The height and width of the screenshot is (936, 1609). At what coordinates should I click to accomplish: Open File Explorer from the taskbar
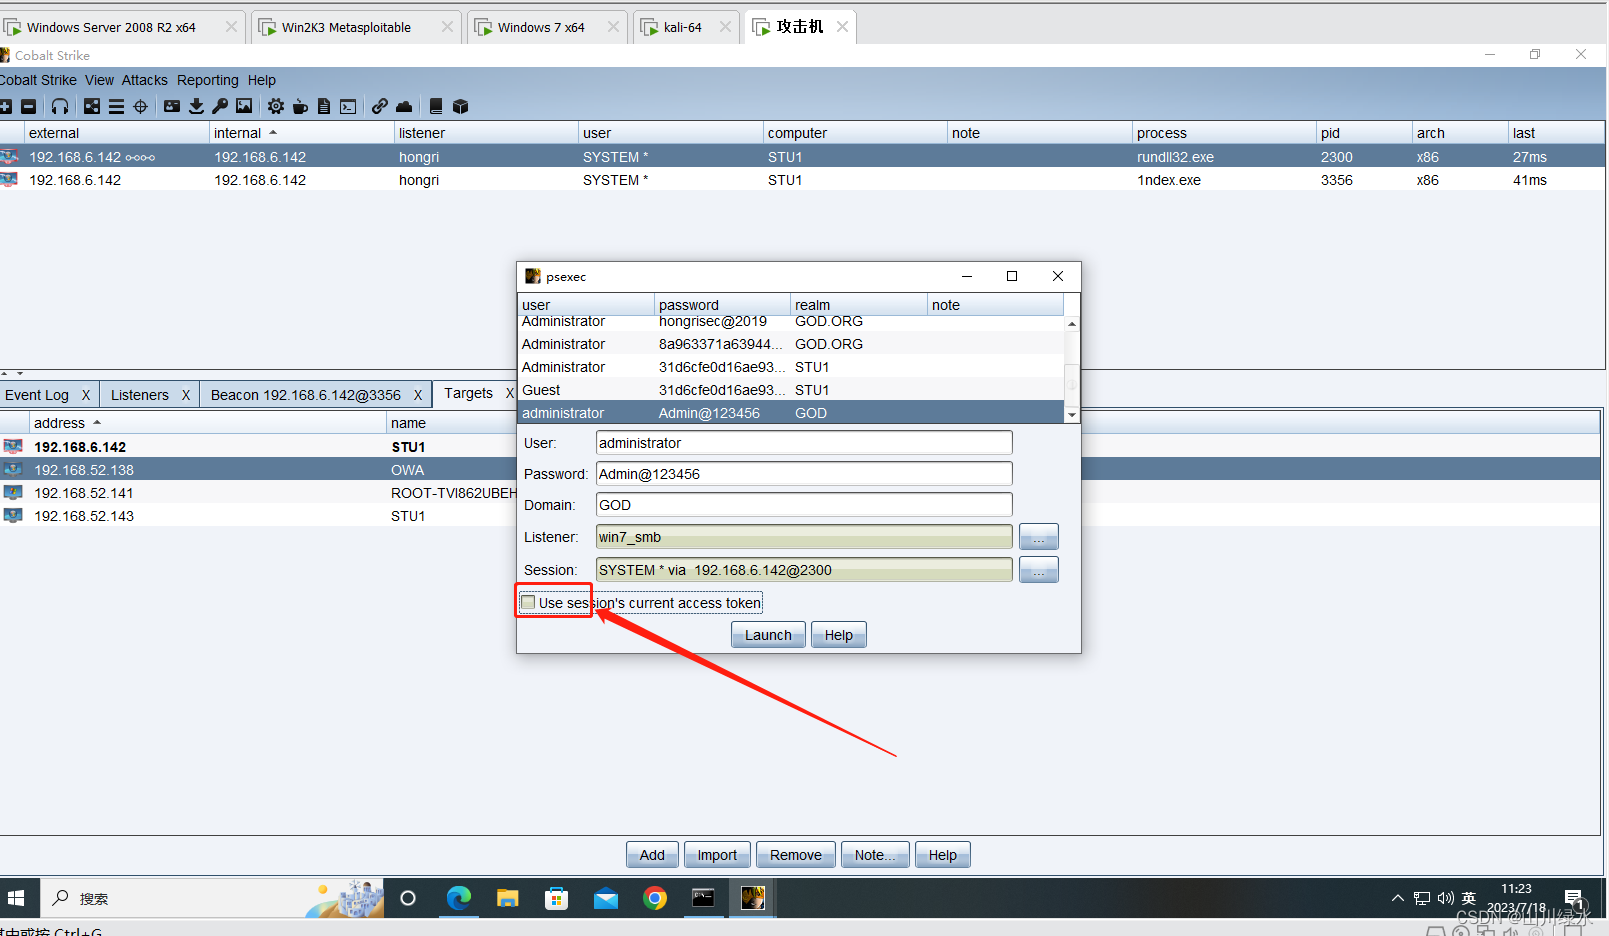(508, 898)
